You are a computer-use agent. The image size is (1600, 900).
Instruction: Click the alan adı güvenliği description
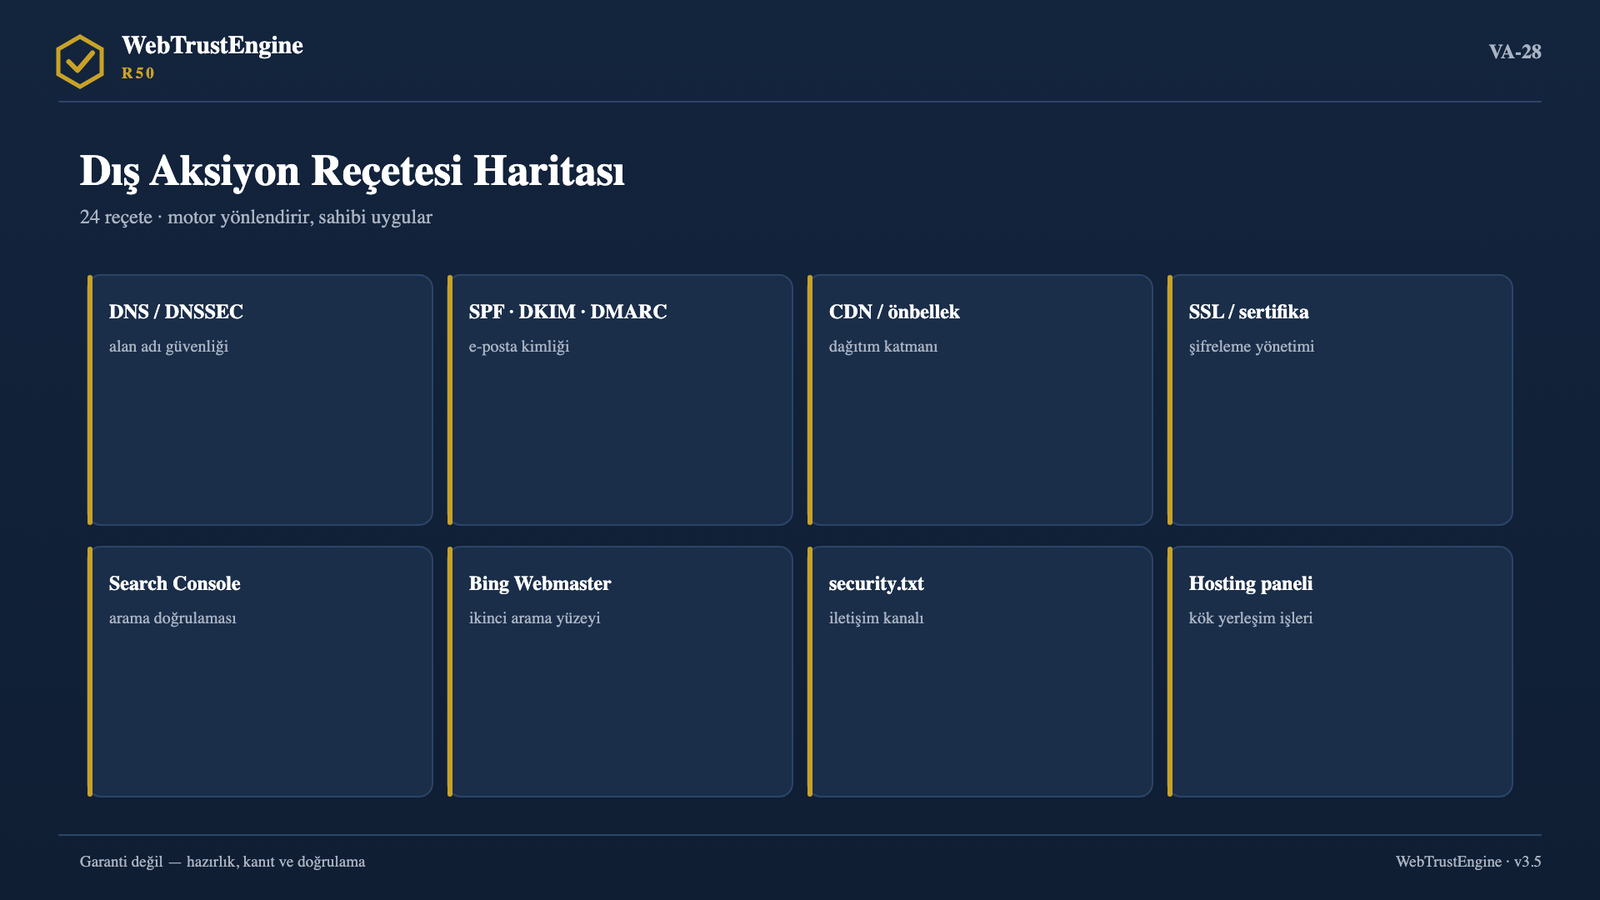click(169, 347)
